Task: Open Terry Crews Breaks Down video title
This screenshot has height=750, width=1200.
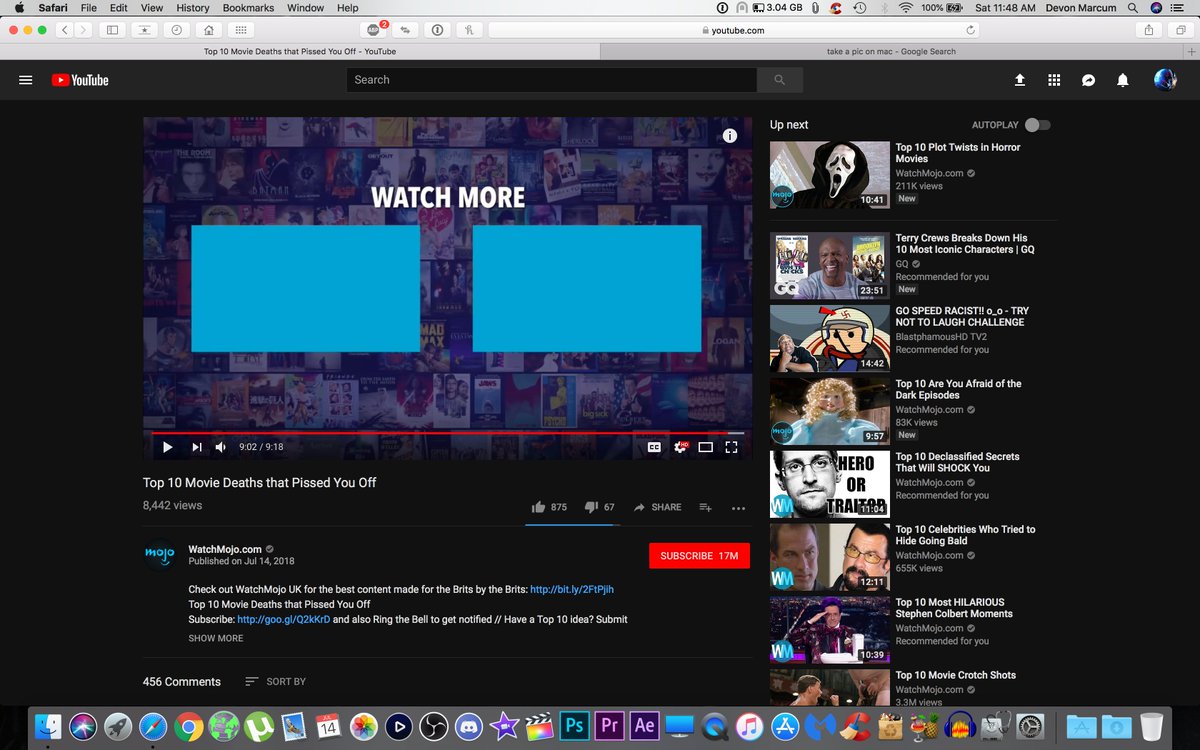Action: (x=964, y=244)
